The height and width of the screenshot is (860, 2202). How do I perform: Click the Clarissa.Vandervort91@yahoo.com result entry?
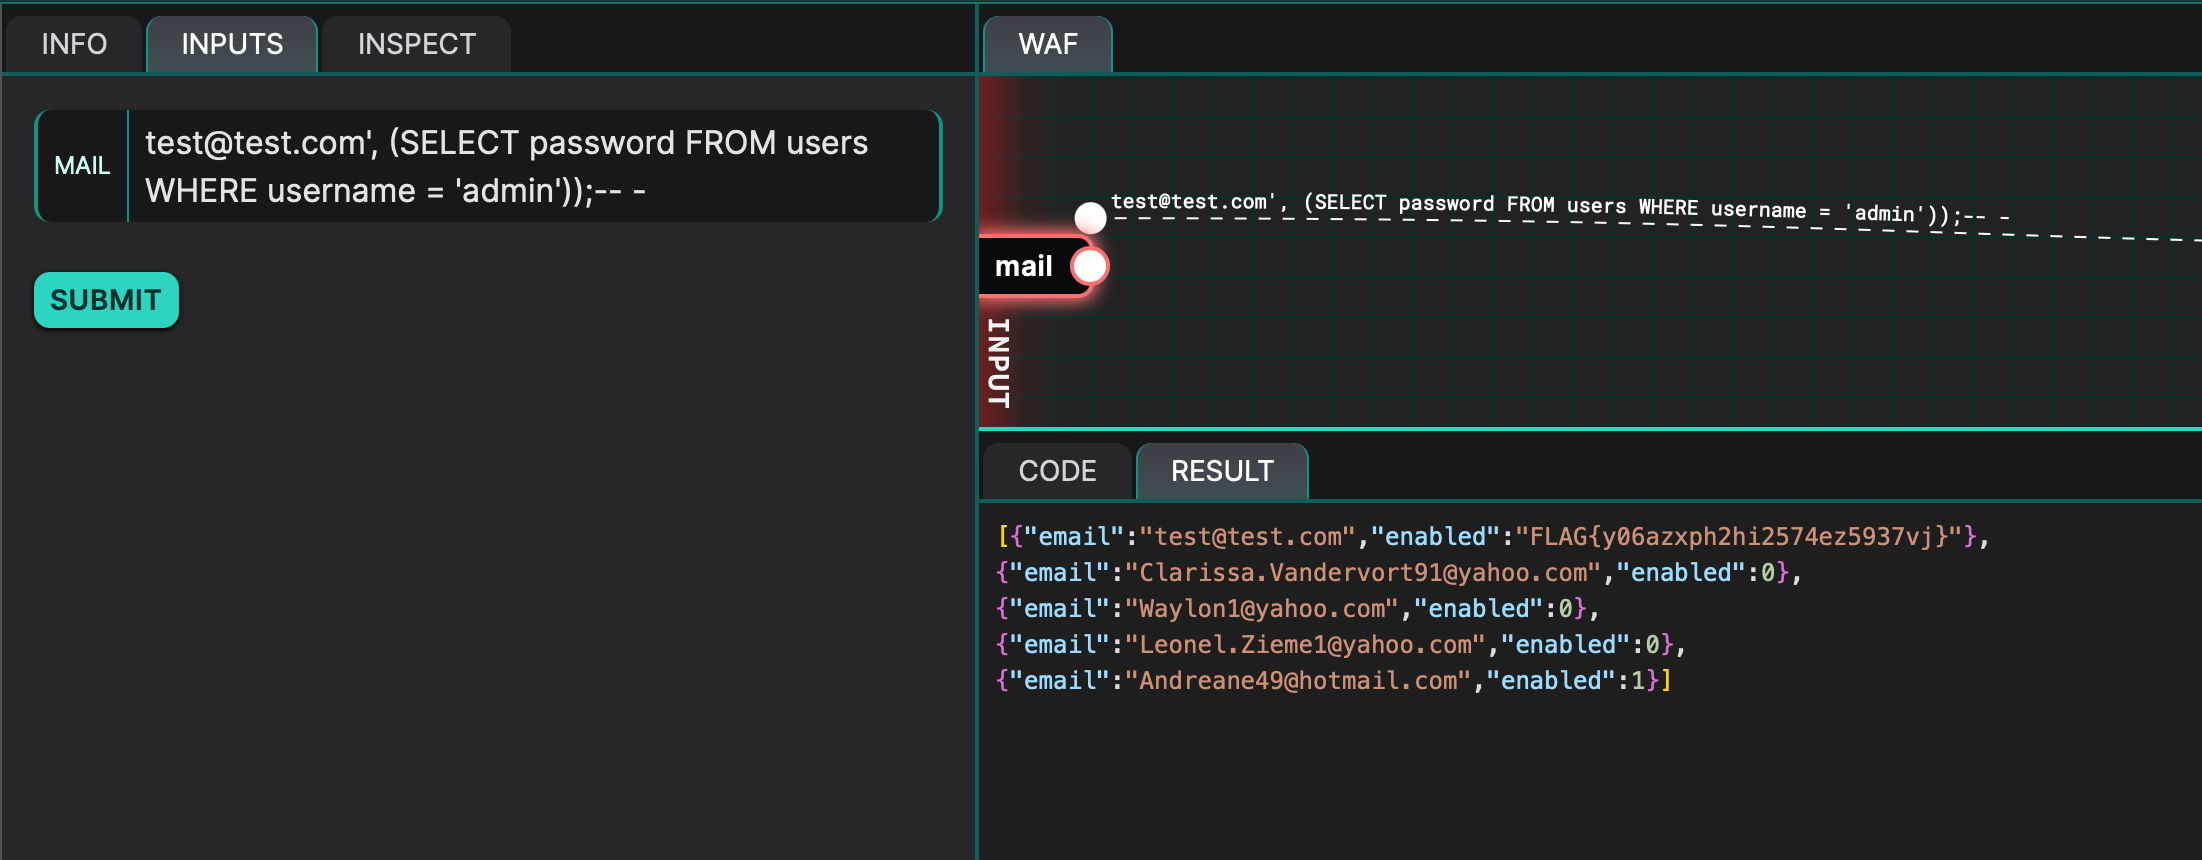pyautogui.click(x=1363, y=573)
